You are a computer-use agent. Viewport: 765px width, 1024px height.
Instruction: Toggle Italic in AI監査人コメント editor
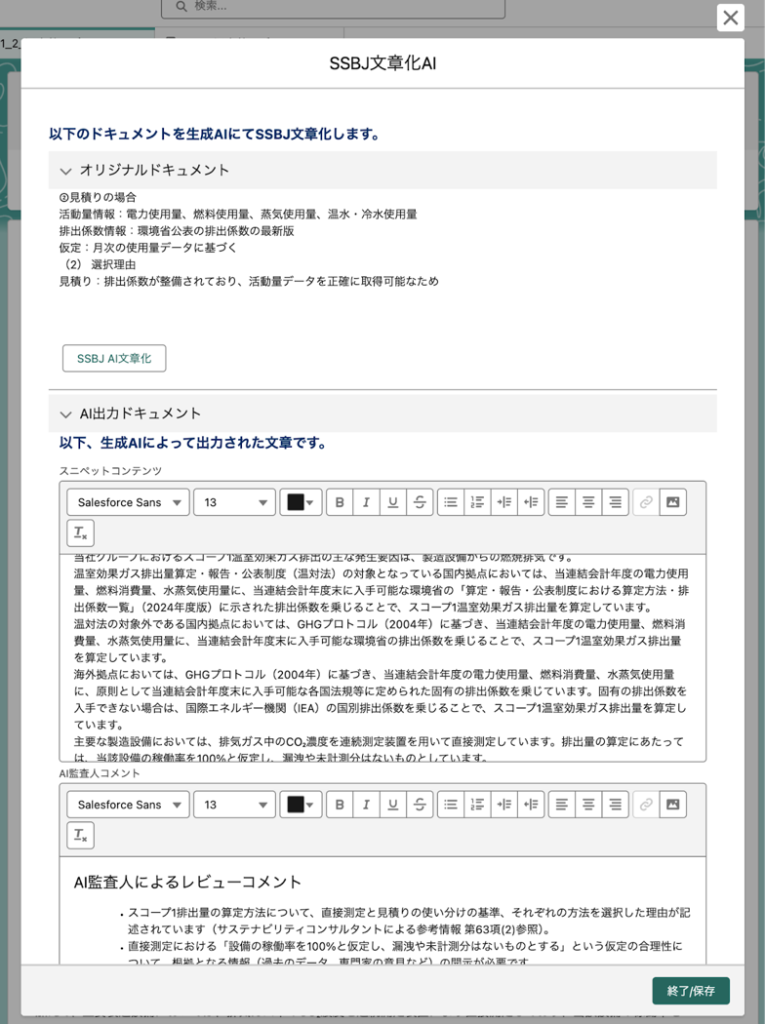pyautogui.click(x=366, y=805)
